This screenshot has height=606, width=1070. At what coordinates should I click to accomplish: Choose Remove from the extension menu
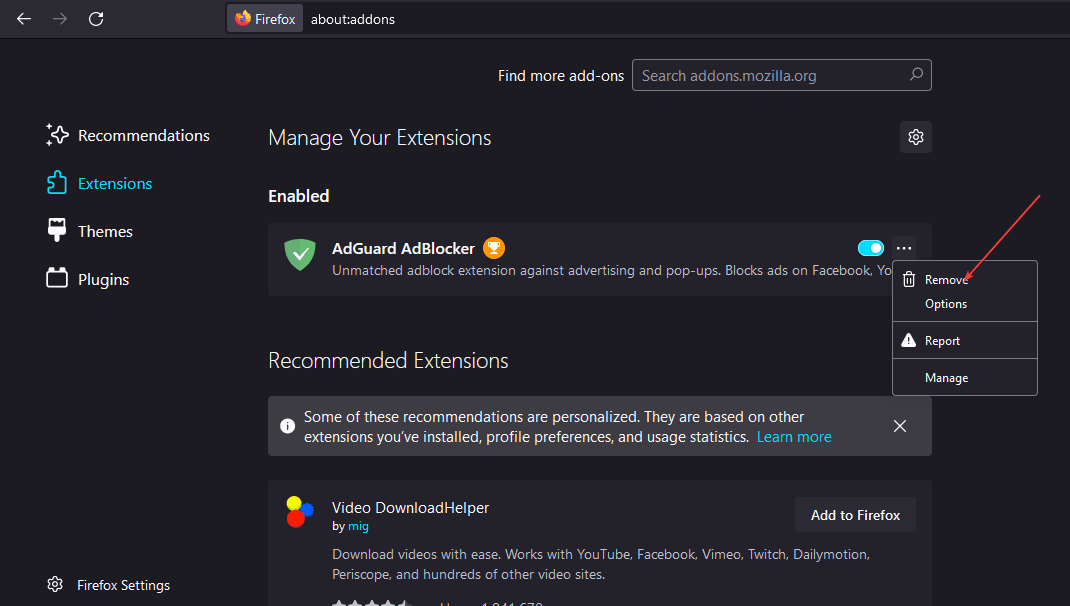coord(965,280)
